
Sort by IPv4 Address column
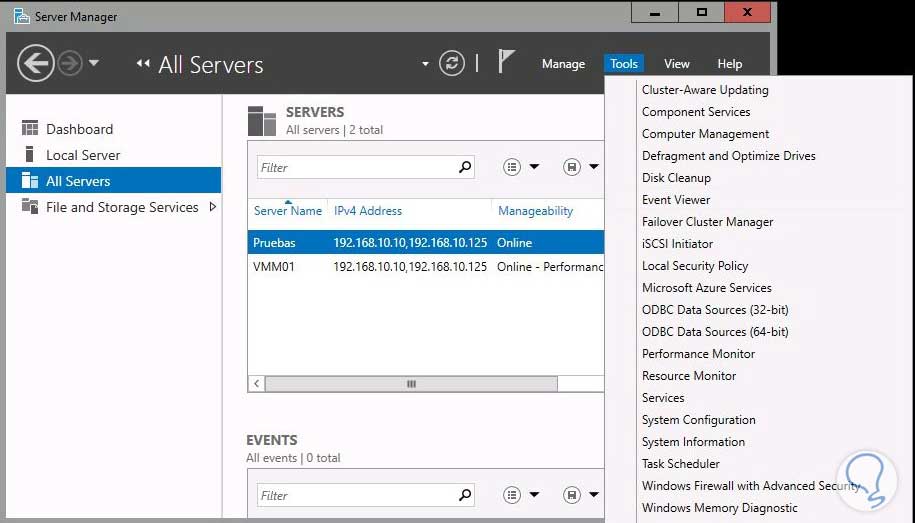point(368,211)
